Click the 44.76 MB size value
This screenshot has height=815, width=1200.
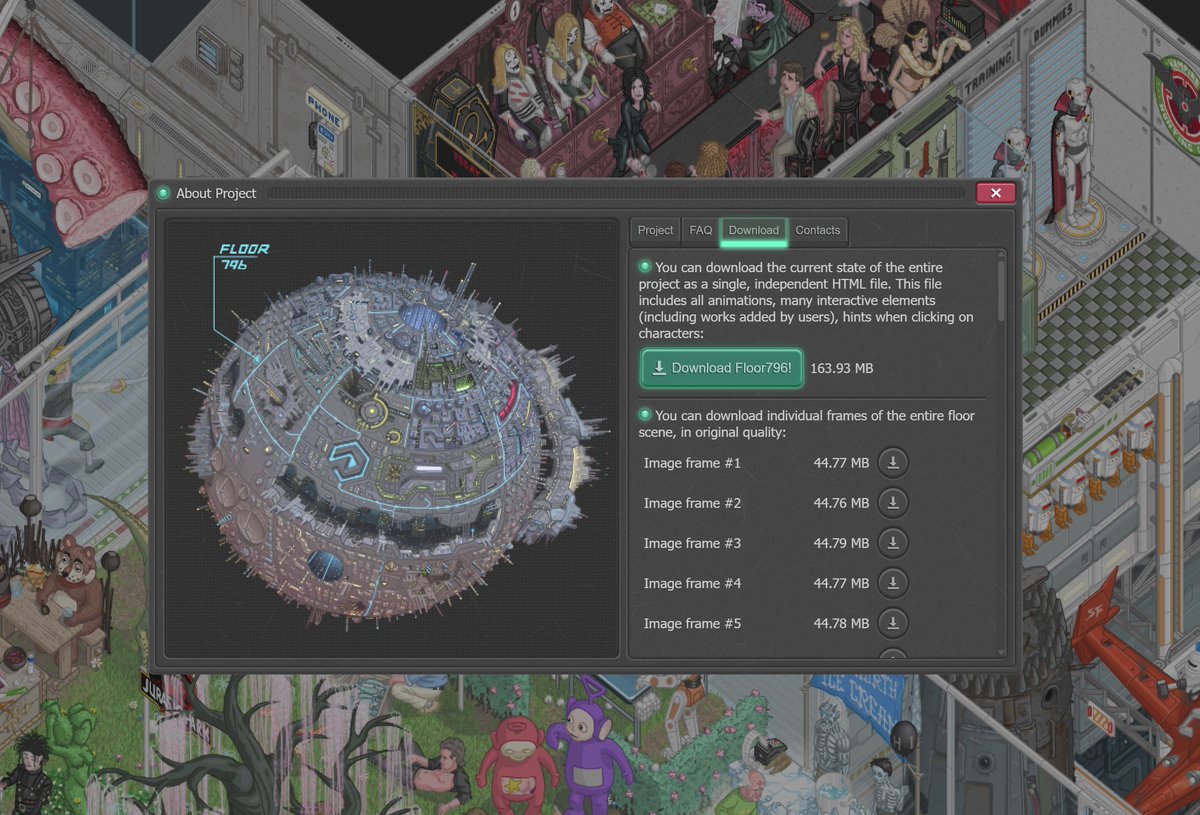tap(841, 503)
